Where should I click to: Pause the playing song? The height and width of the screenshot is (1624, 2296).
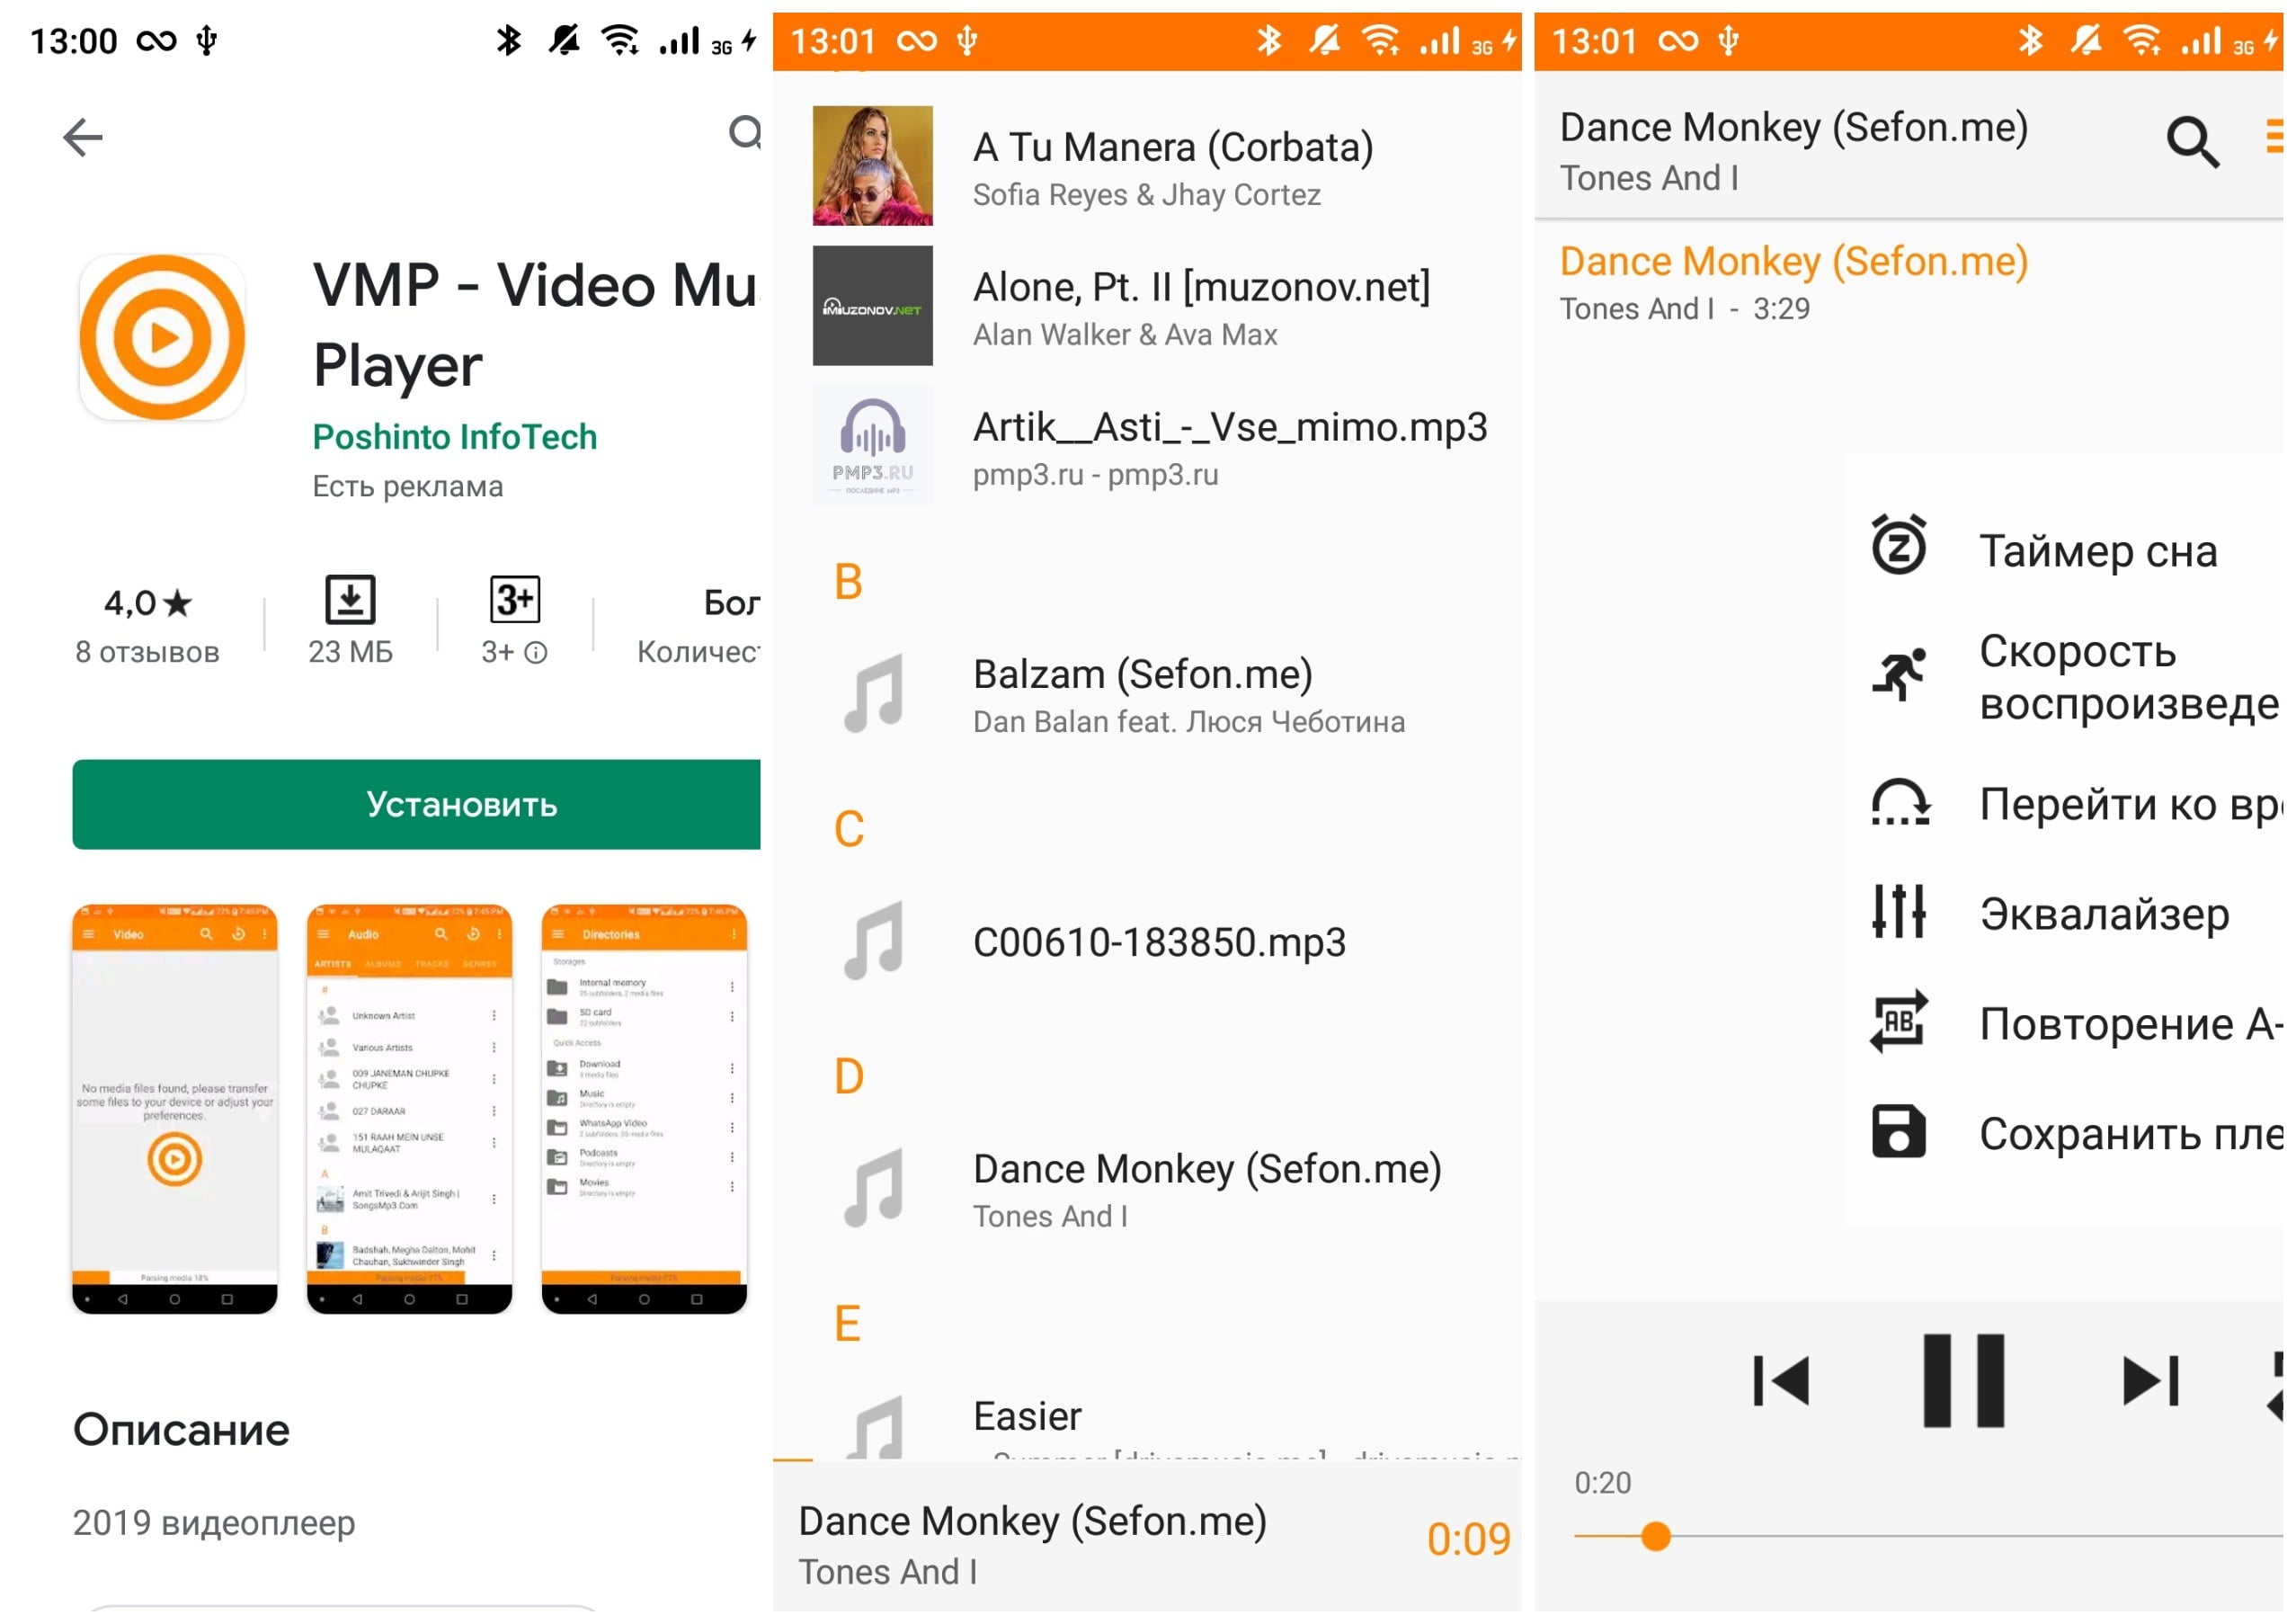click(1965, 1381)
